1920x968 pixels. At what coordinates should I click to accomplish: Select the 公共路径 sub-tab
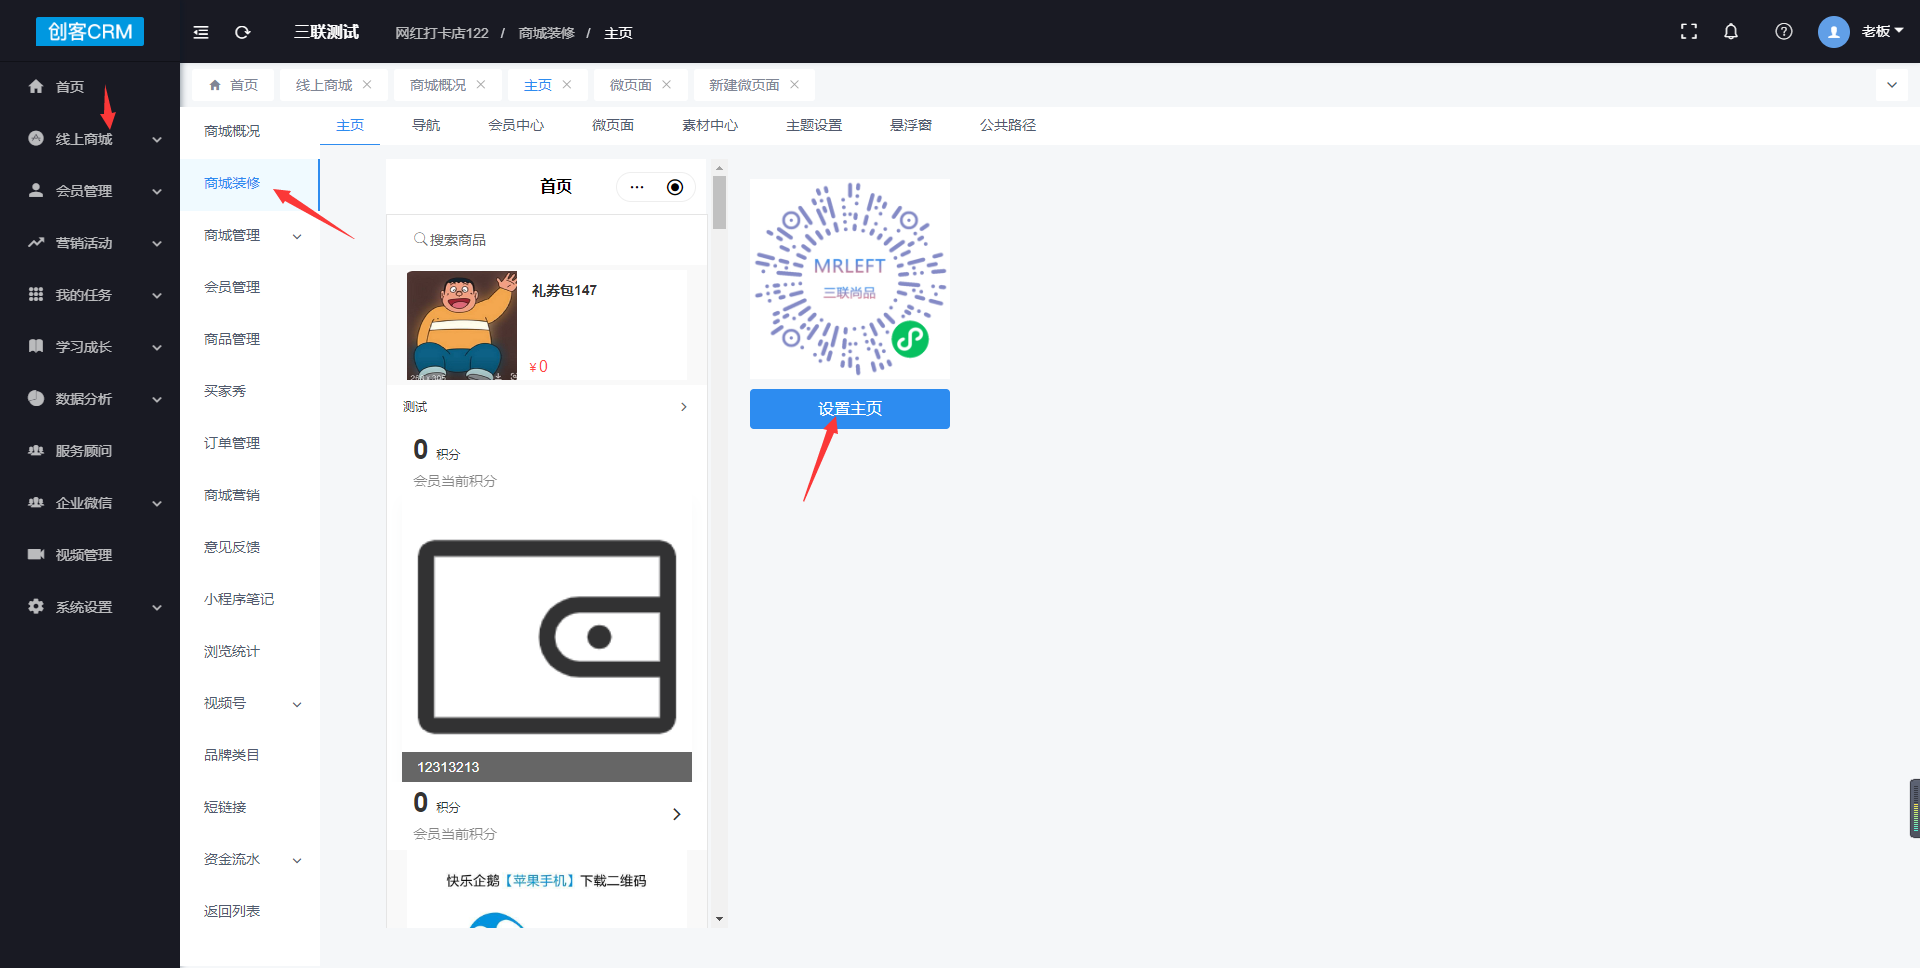click(x=1008, y=125)
